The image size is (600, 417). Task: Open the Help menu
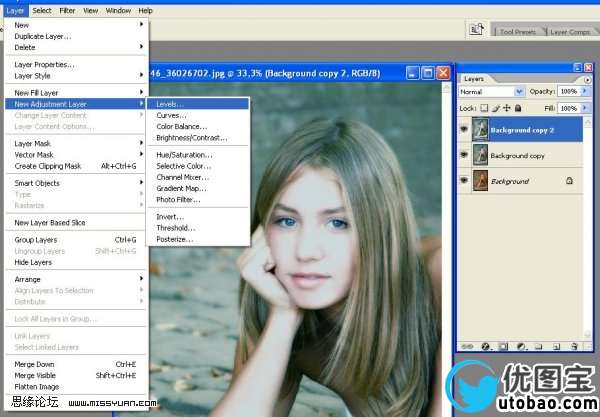(x=145, y=11)
